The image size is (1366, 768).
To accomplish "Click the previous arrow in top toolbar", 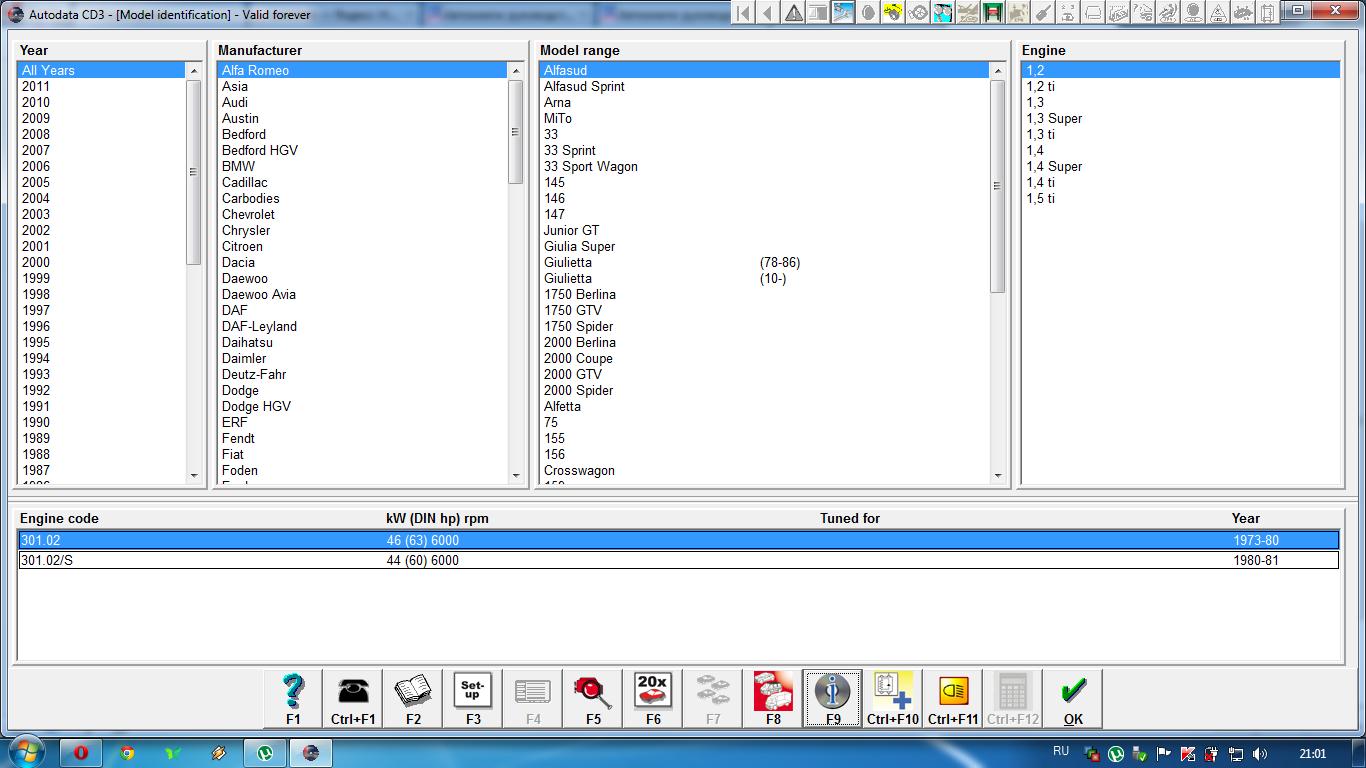I will [x=768, y=13].
